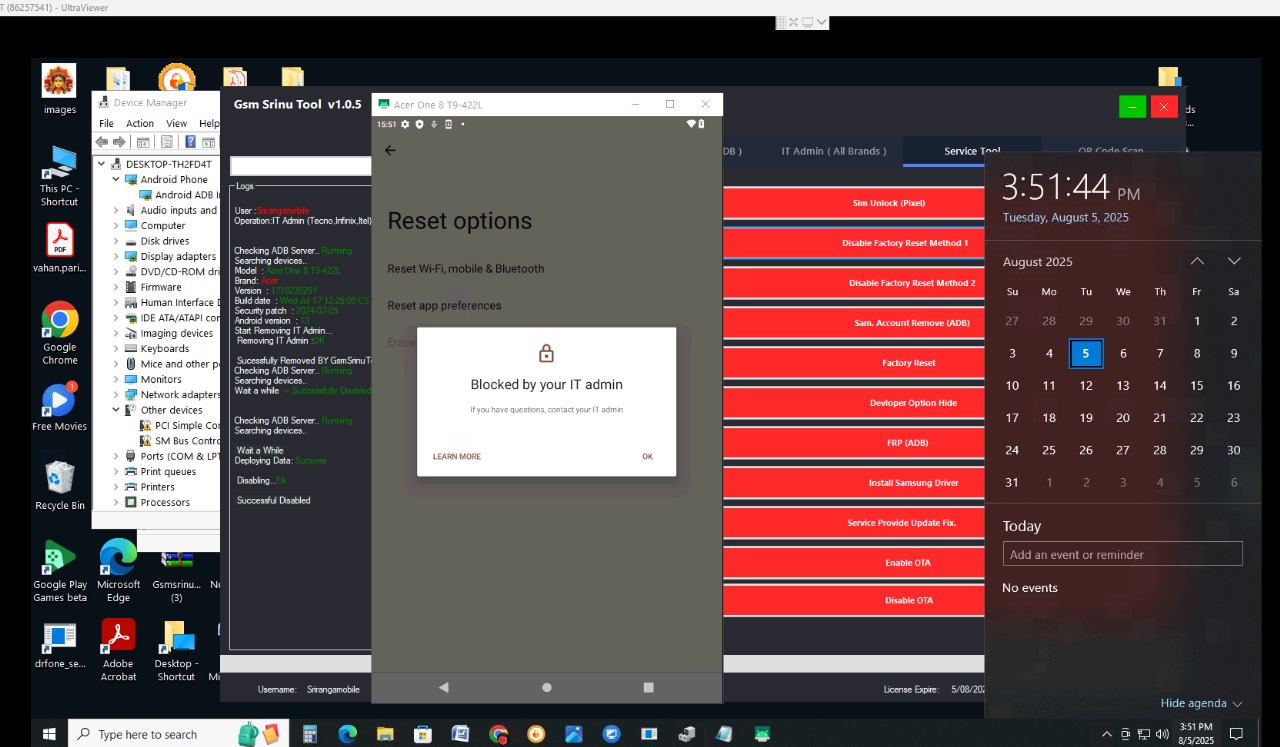Open Google Chrome desktop shortcut
This screenshot has height=747, width=1280.
coord(59,321)
